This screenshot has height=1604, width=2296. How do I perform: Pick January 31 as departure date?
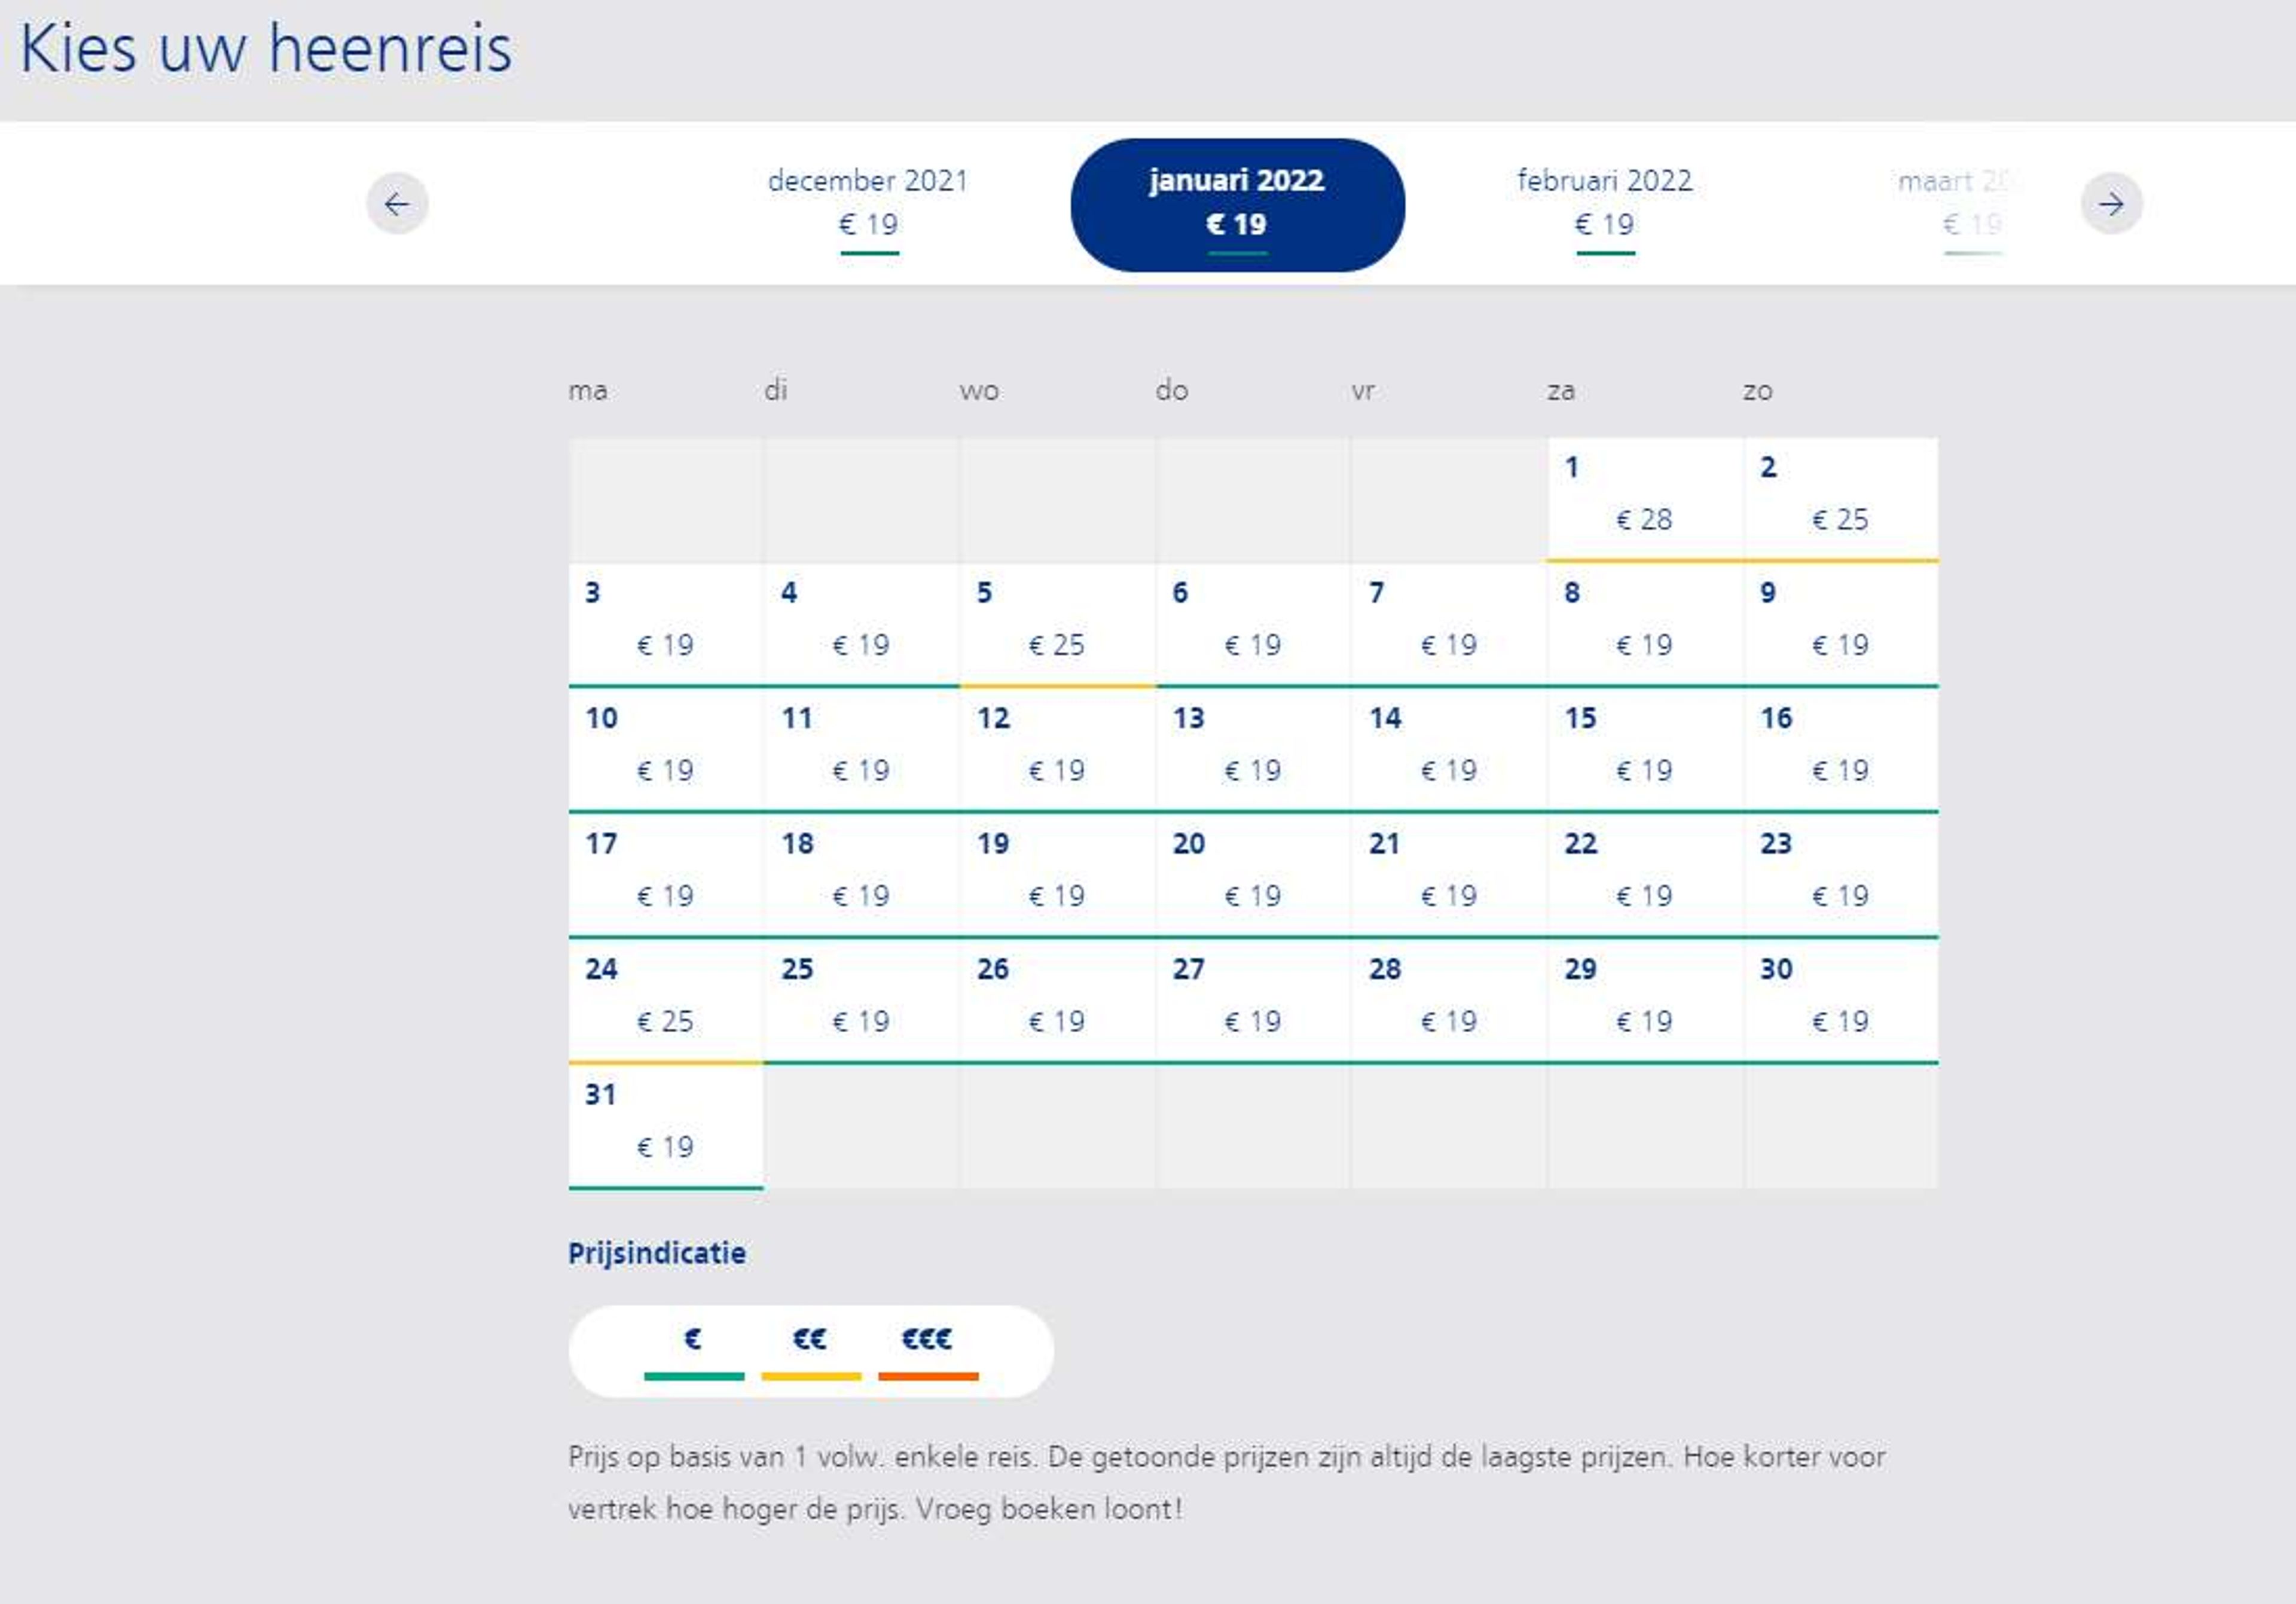tap(666, 1127)
